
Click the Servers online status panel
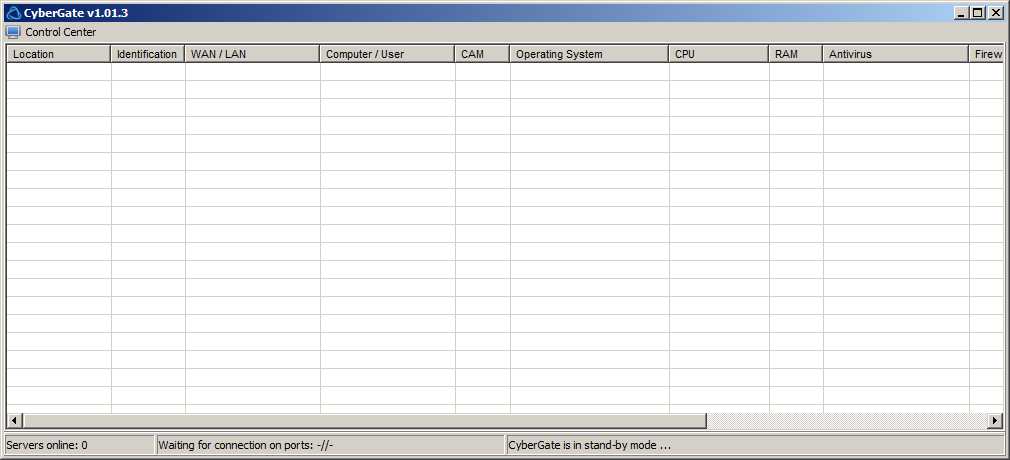(79, 445)
